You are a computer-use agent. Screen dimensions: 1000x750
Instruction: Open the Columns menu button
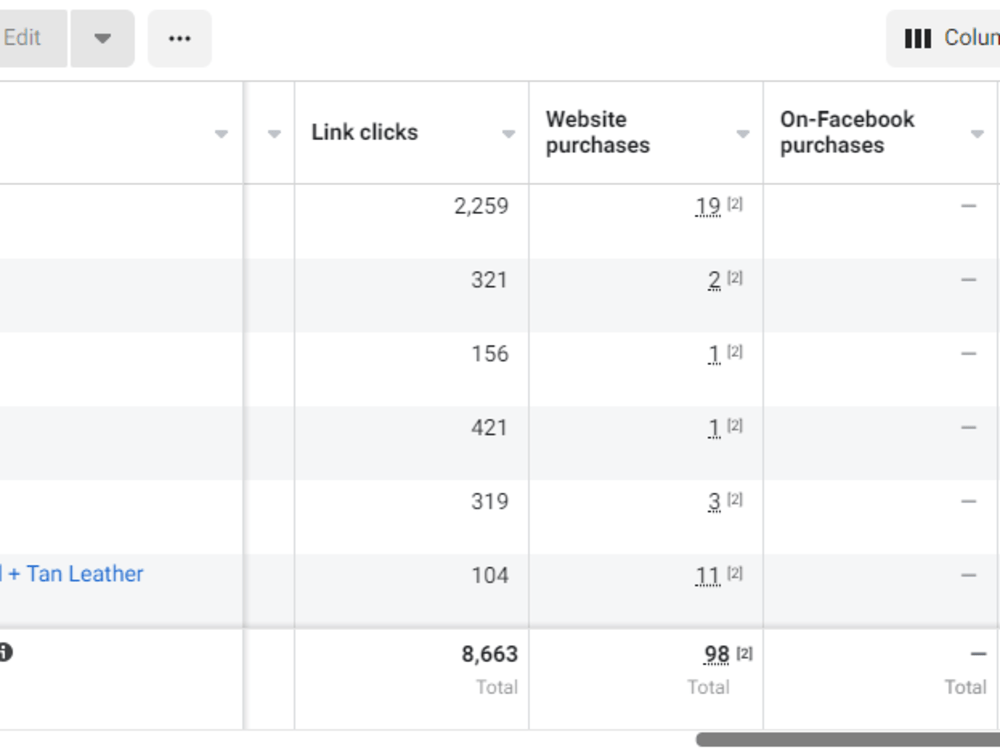[x=943, y=38]
